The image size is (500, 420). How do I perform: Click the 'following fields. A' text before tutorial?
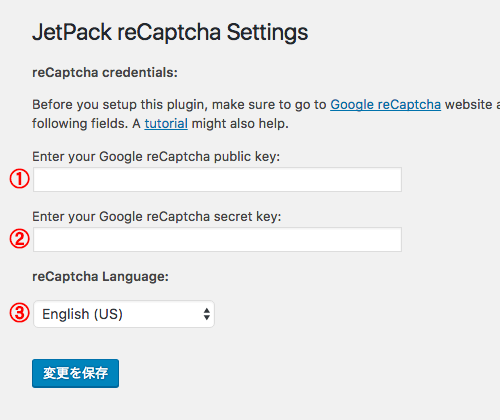tap(86, 124)
